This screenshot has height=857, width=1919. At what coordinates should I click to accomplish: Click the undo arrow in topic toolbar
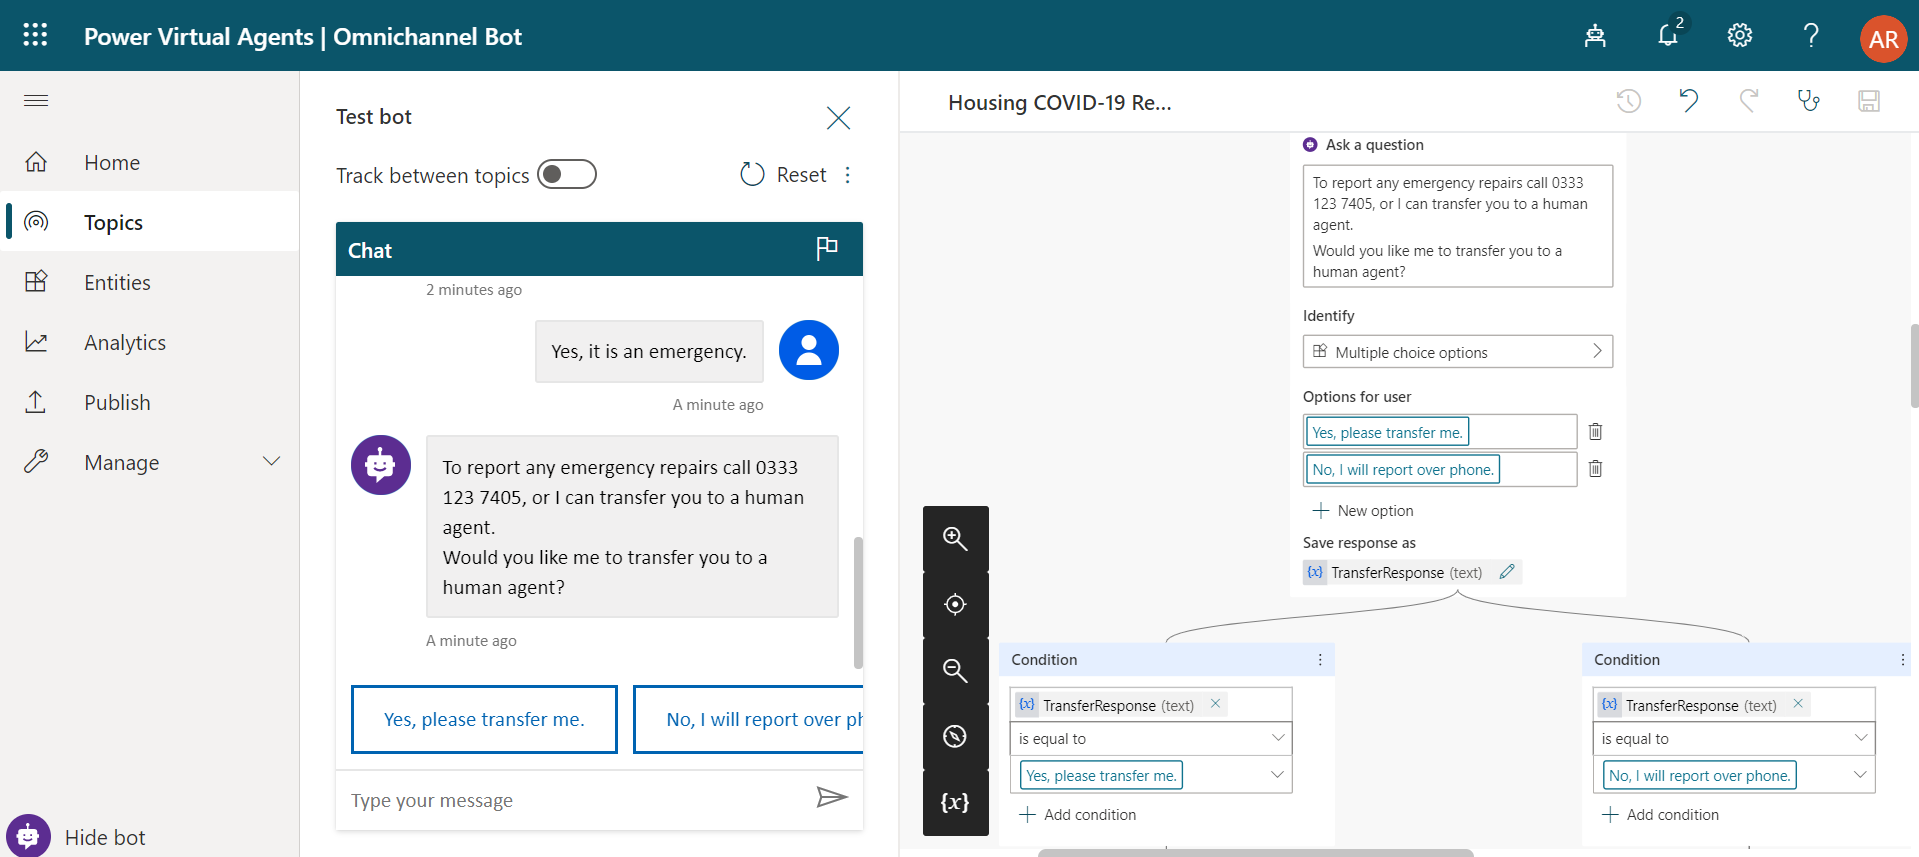pos(1688,101)
